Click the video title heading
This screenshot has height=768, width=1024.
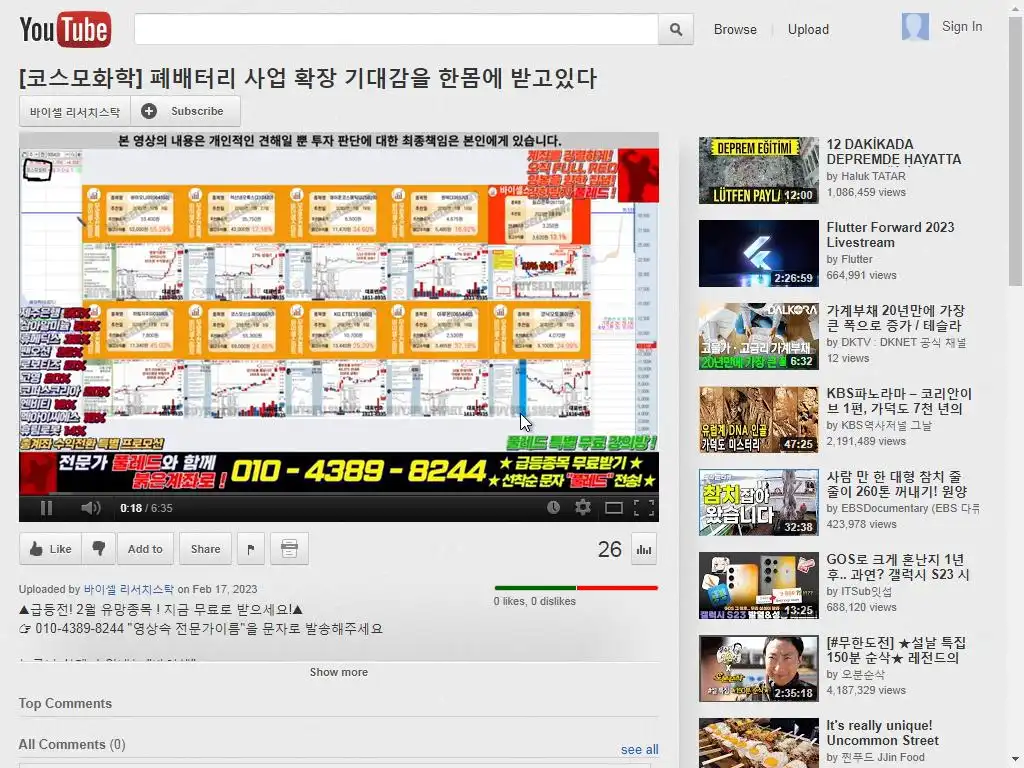(308, 78)
